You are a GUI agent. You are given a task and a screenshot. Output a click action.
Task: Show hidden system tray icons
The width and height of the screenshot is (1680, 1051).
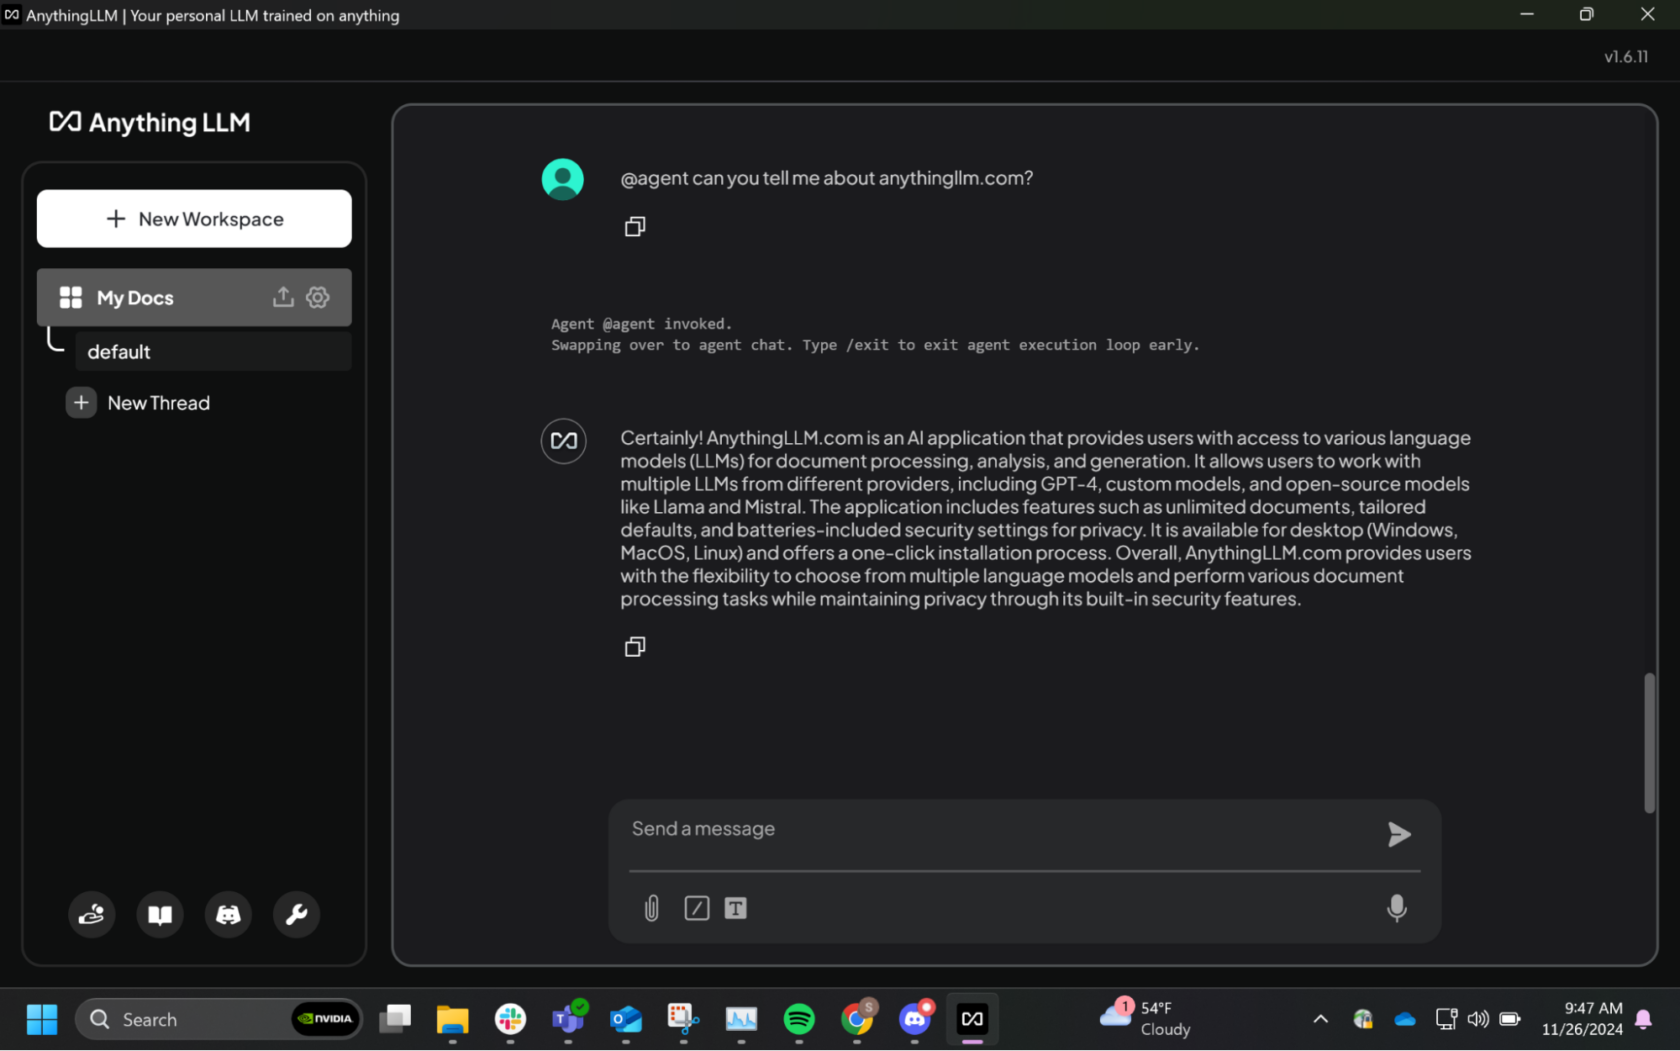click(x=1320, y=1019)
